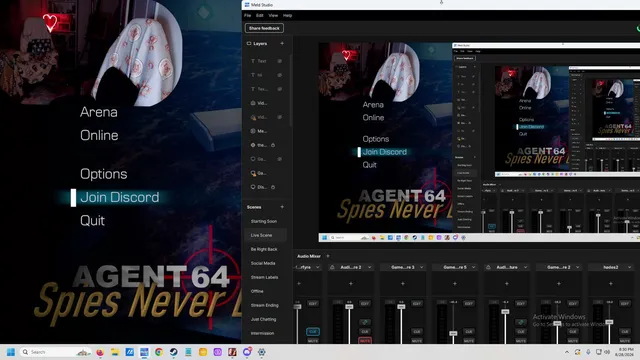Click the green link icon on 'Audi...re 2' track

click(x=365, y=322)
